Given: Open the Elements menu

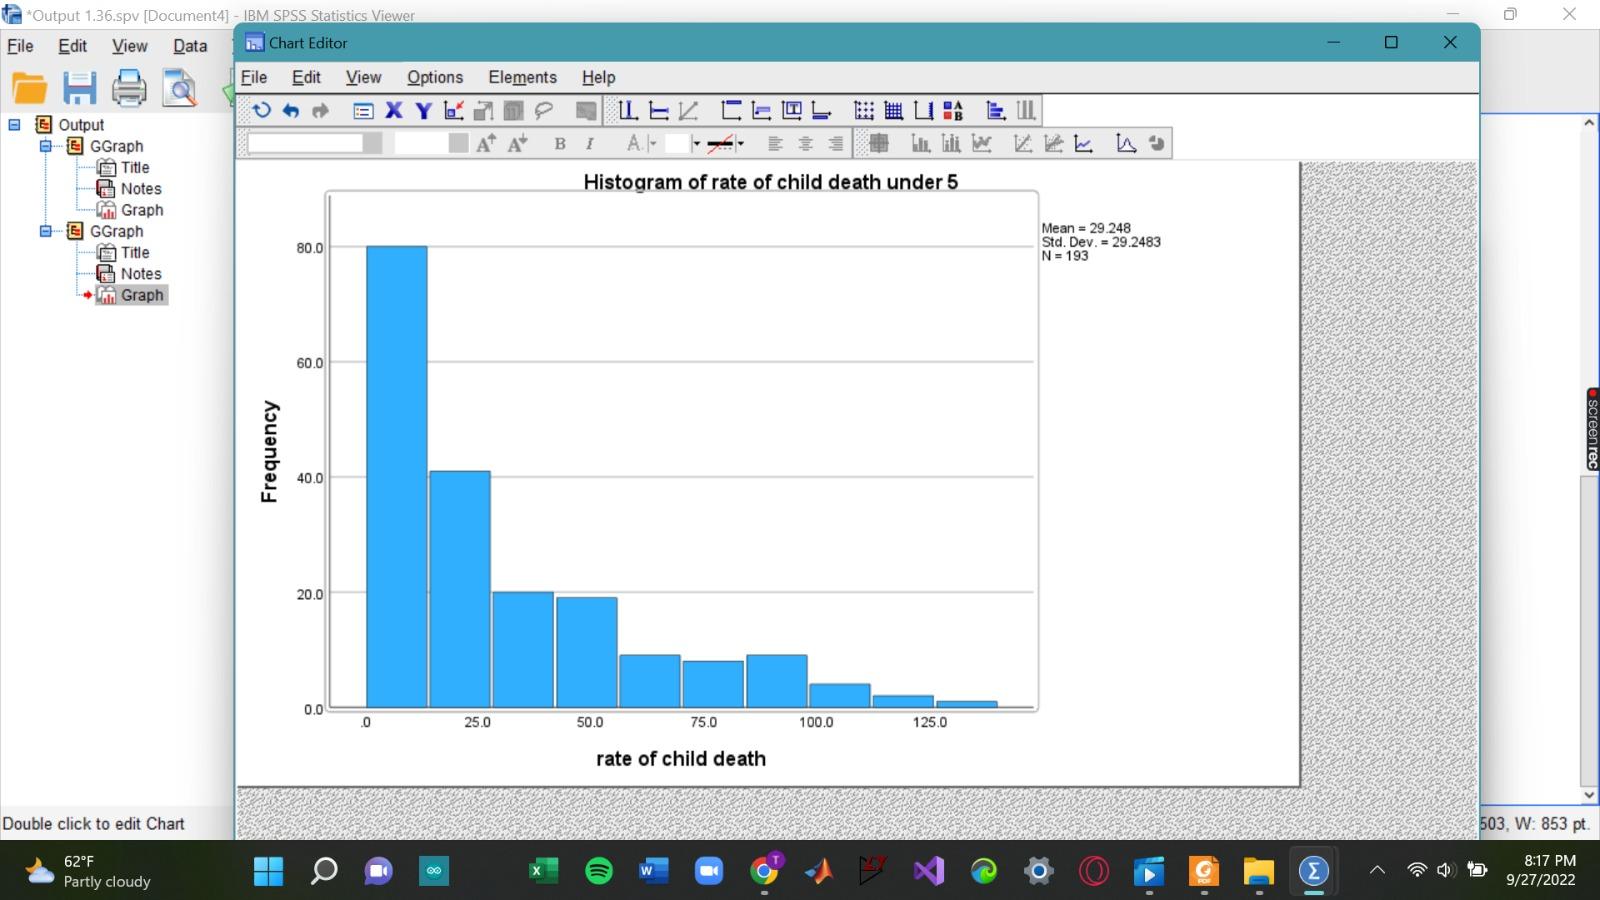Looking at the screenshot, I should tap(522, 77).
